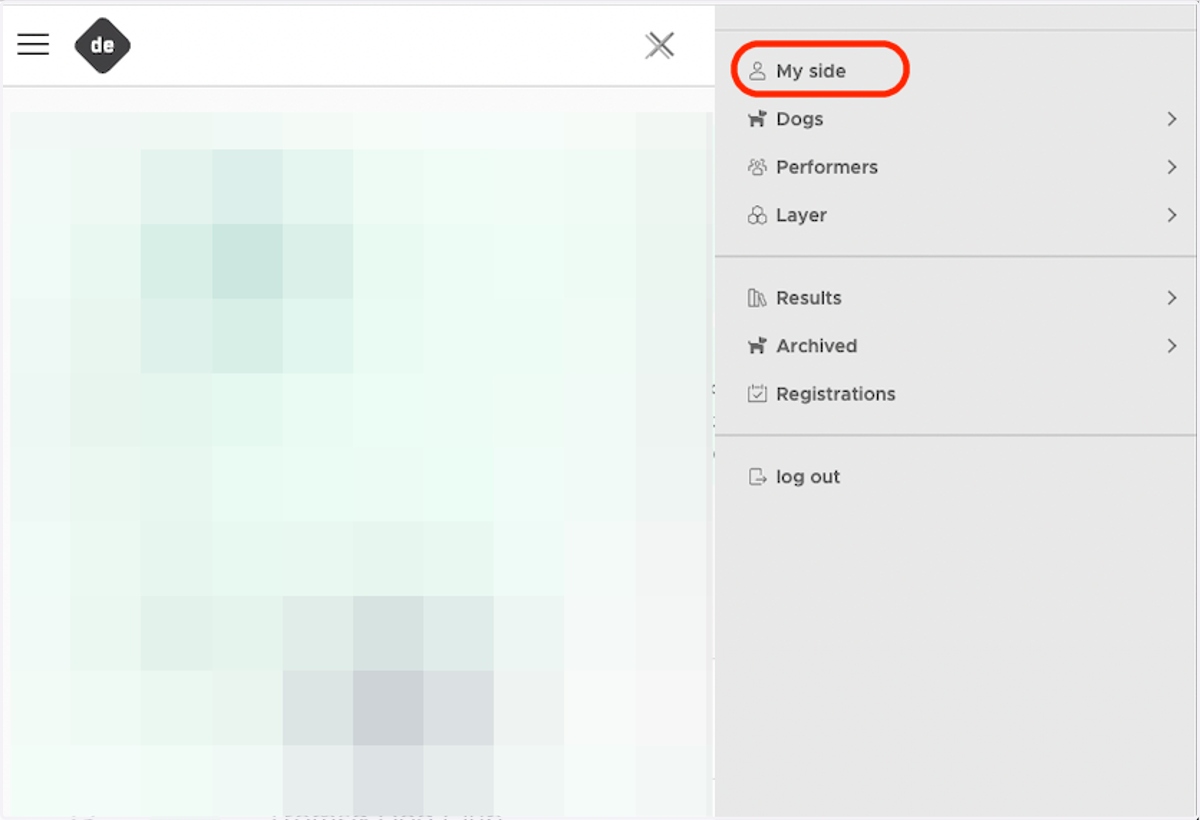Open the Layer menu item

click(x=801, y=215)
